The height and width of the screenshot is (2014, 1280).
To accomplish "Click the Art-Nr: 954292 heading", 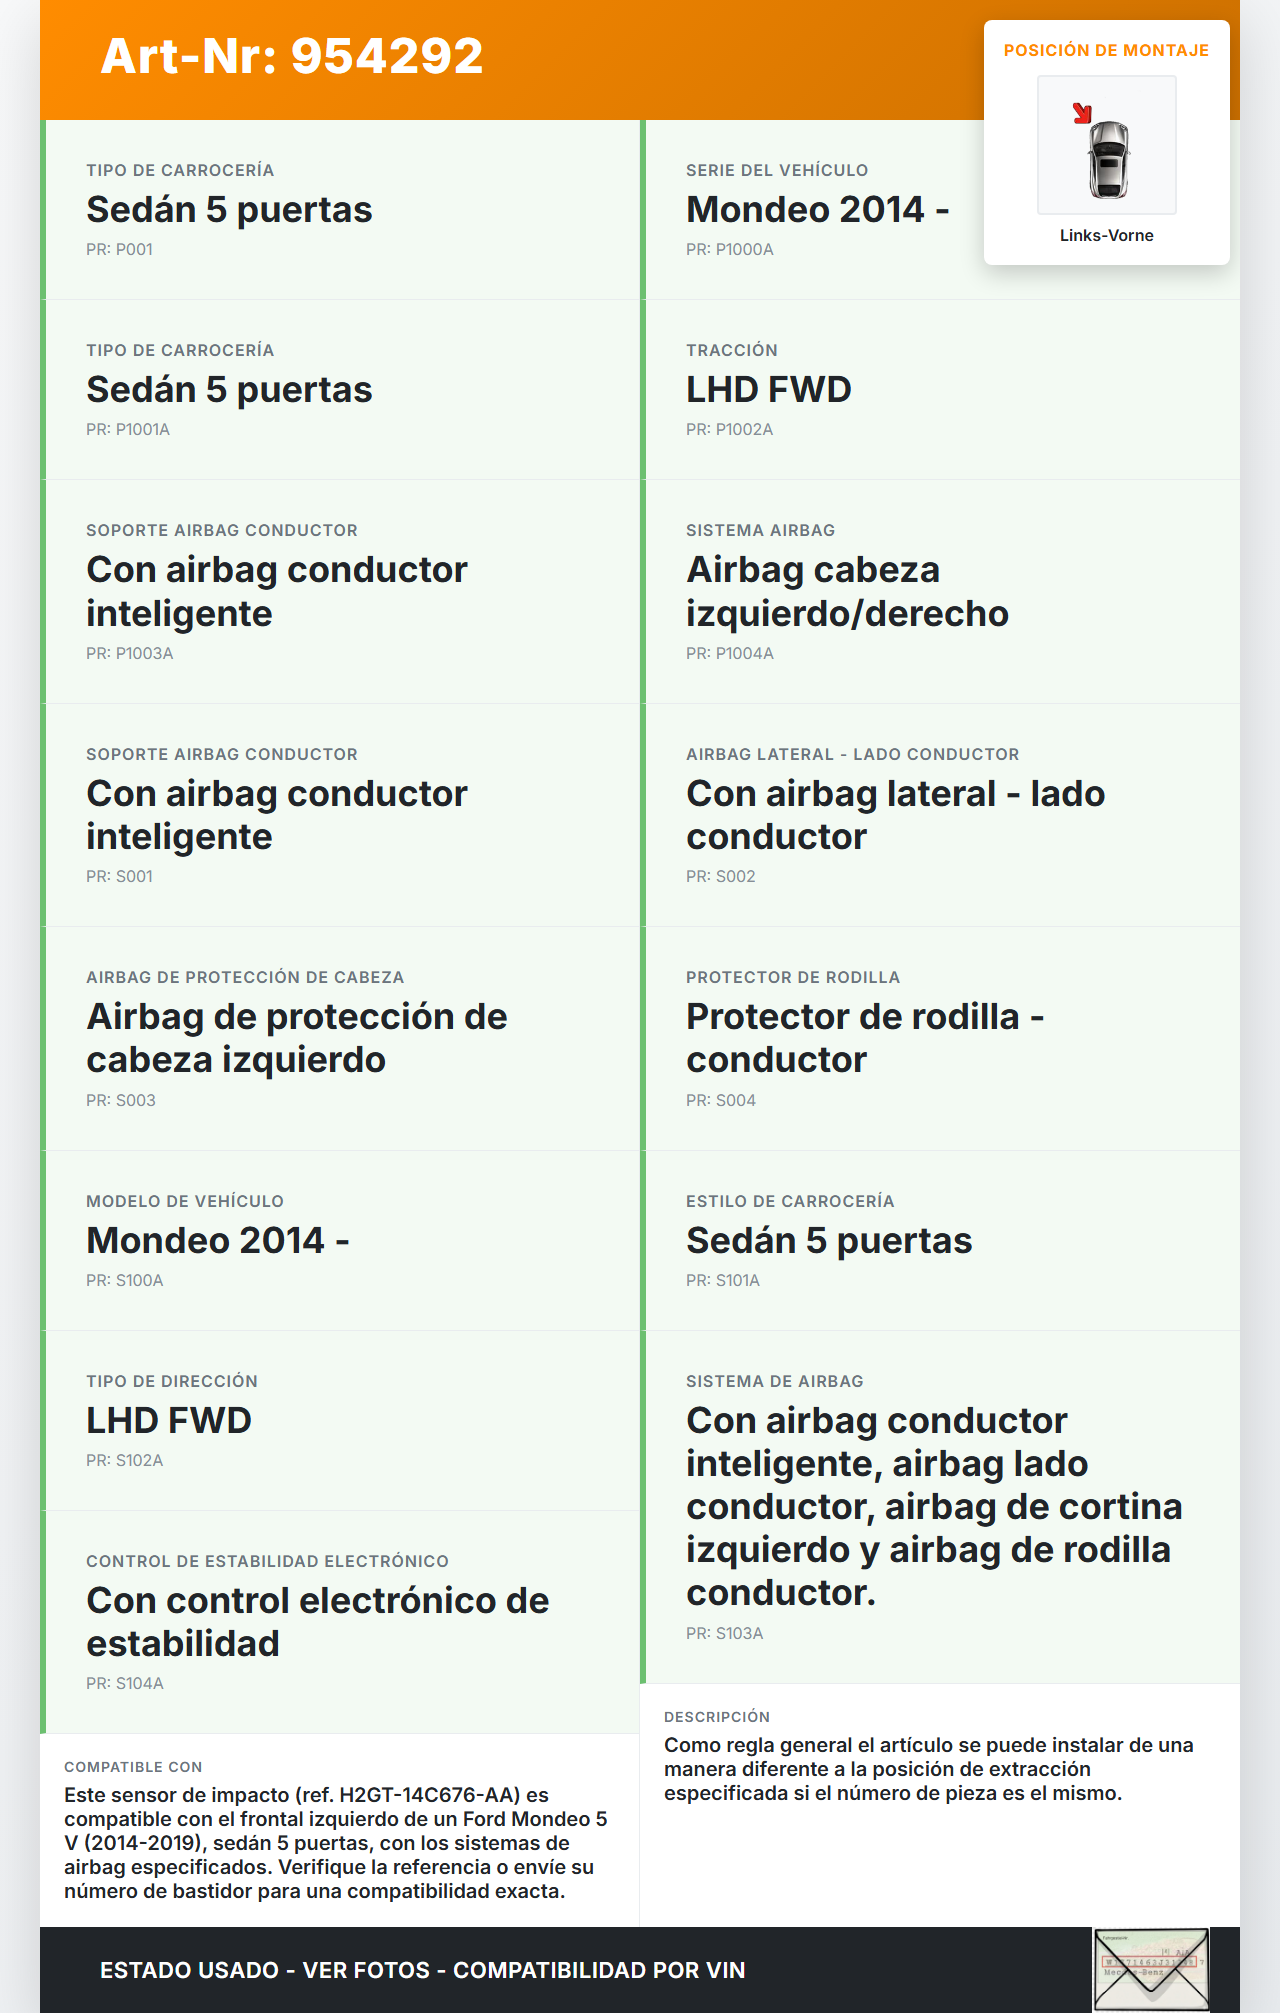I will 292,56.
